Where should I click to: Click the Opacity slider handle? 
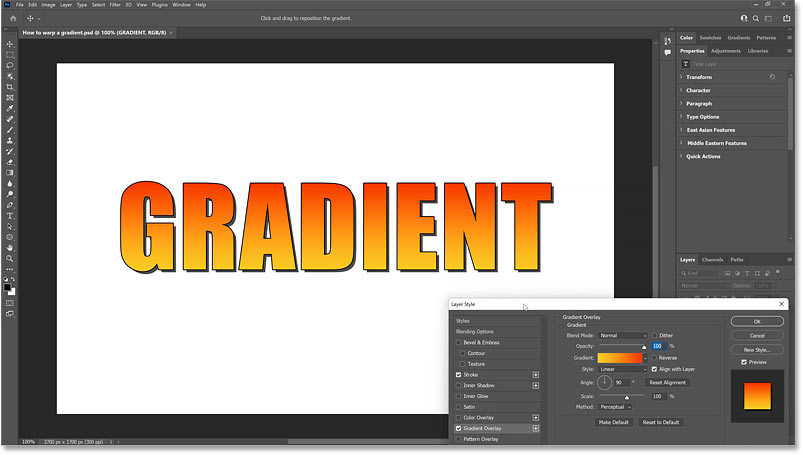click(x=644, y=347)
